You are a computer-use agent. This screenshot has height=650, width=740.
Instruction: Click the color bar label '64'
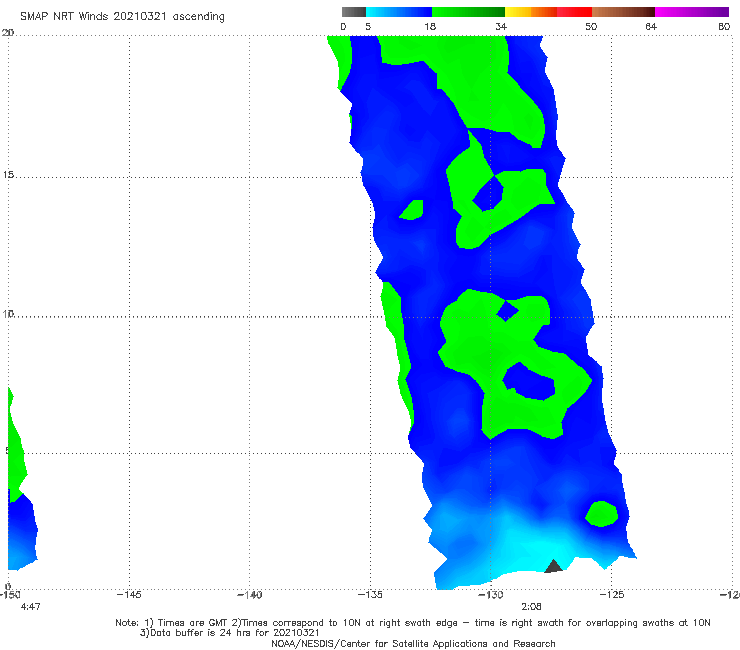click(651, 27)
